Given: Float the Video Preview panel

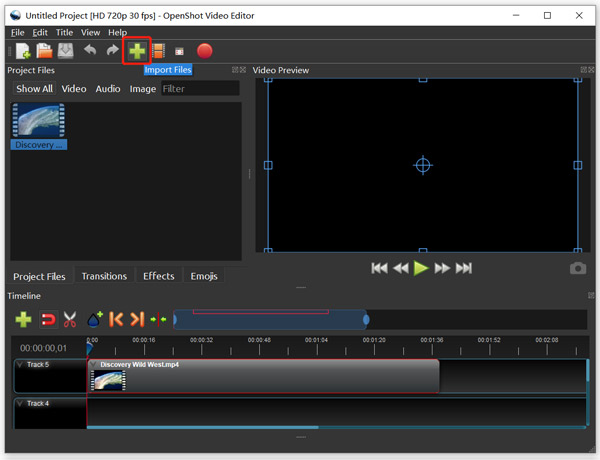Looking at the screenshot, I should [x=584, y=70].
